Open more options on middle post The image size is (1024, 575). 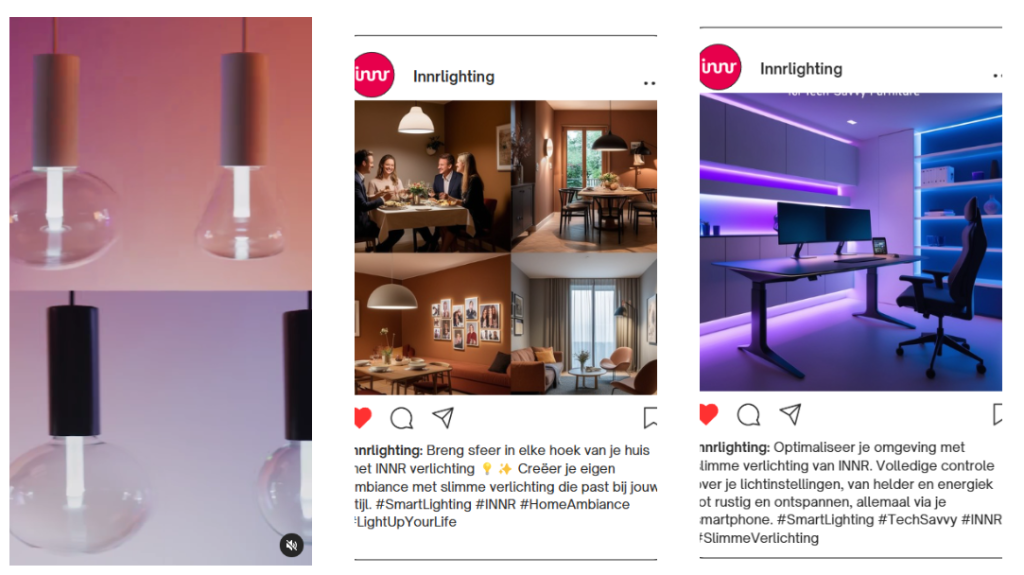pyautogui.click(x=649, y=83)
